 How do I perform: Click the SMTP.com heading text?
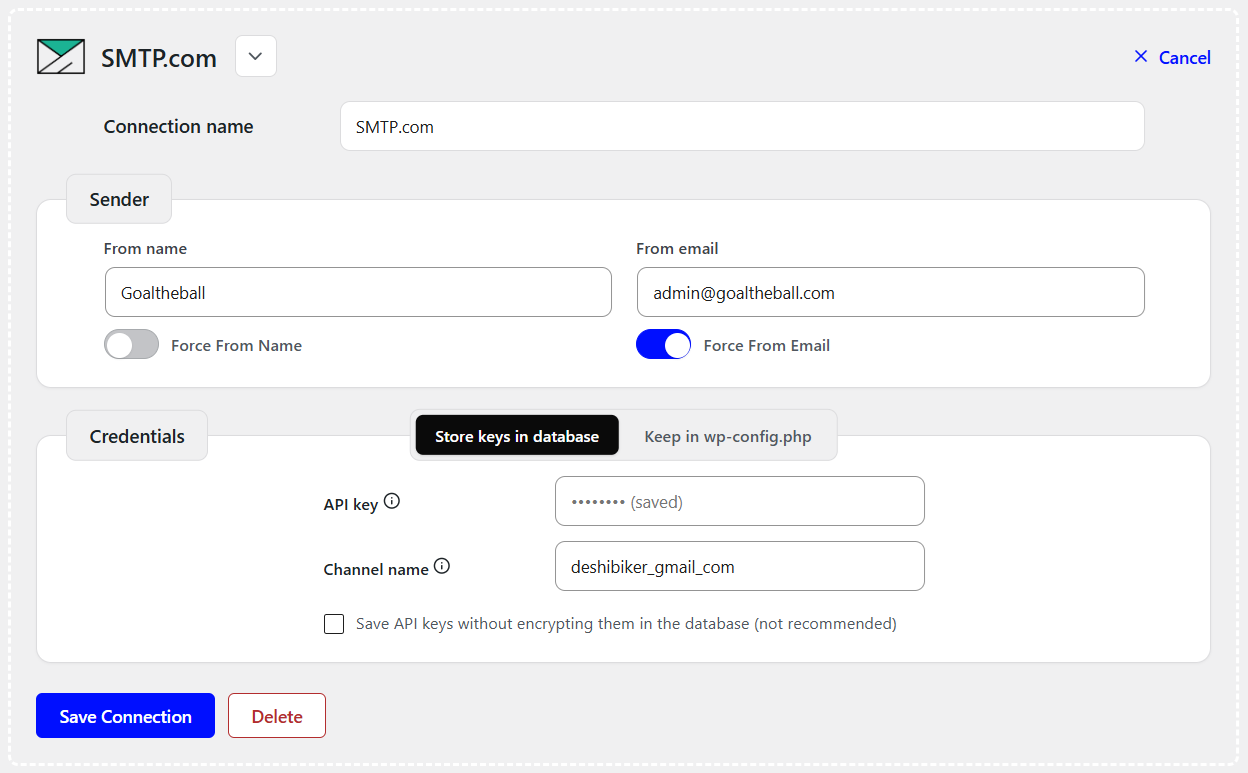[x=159, y=58]
